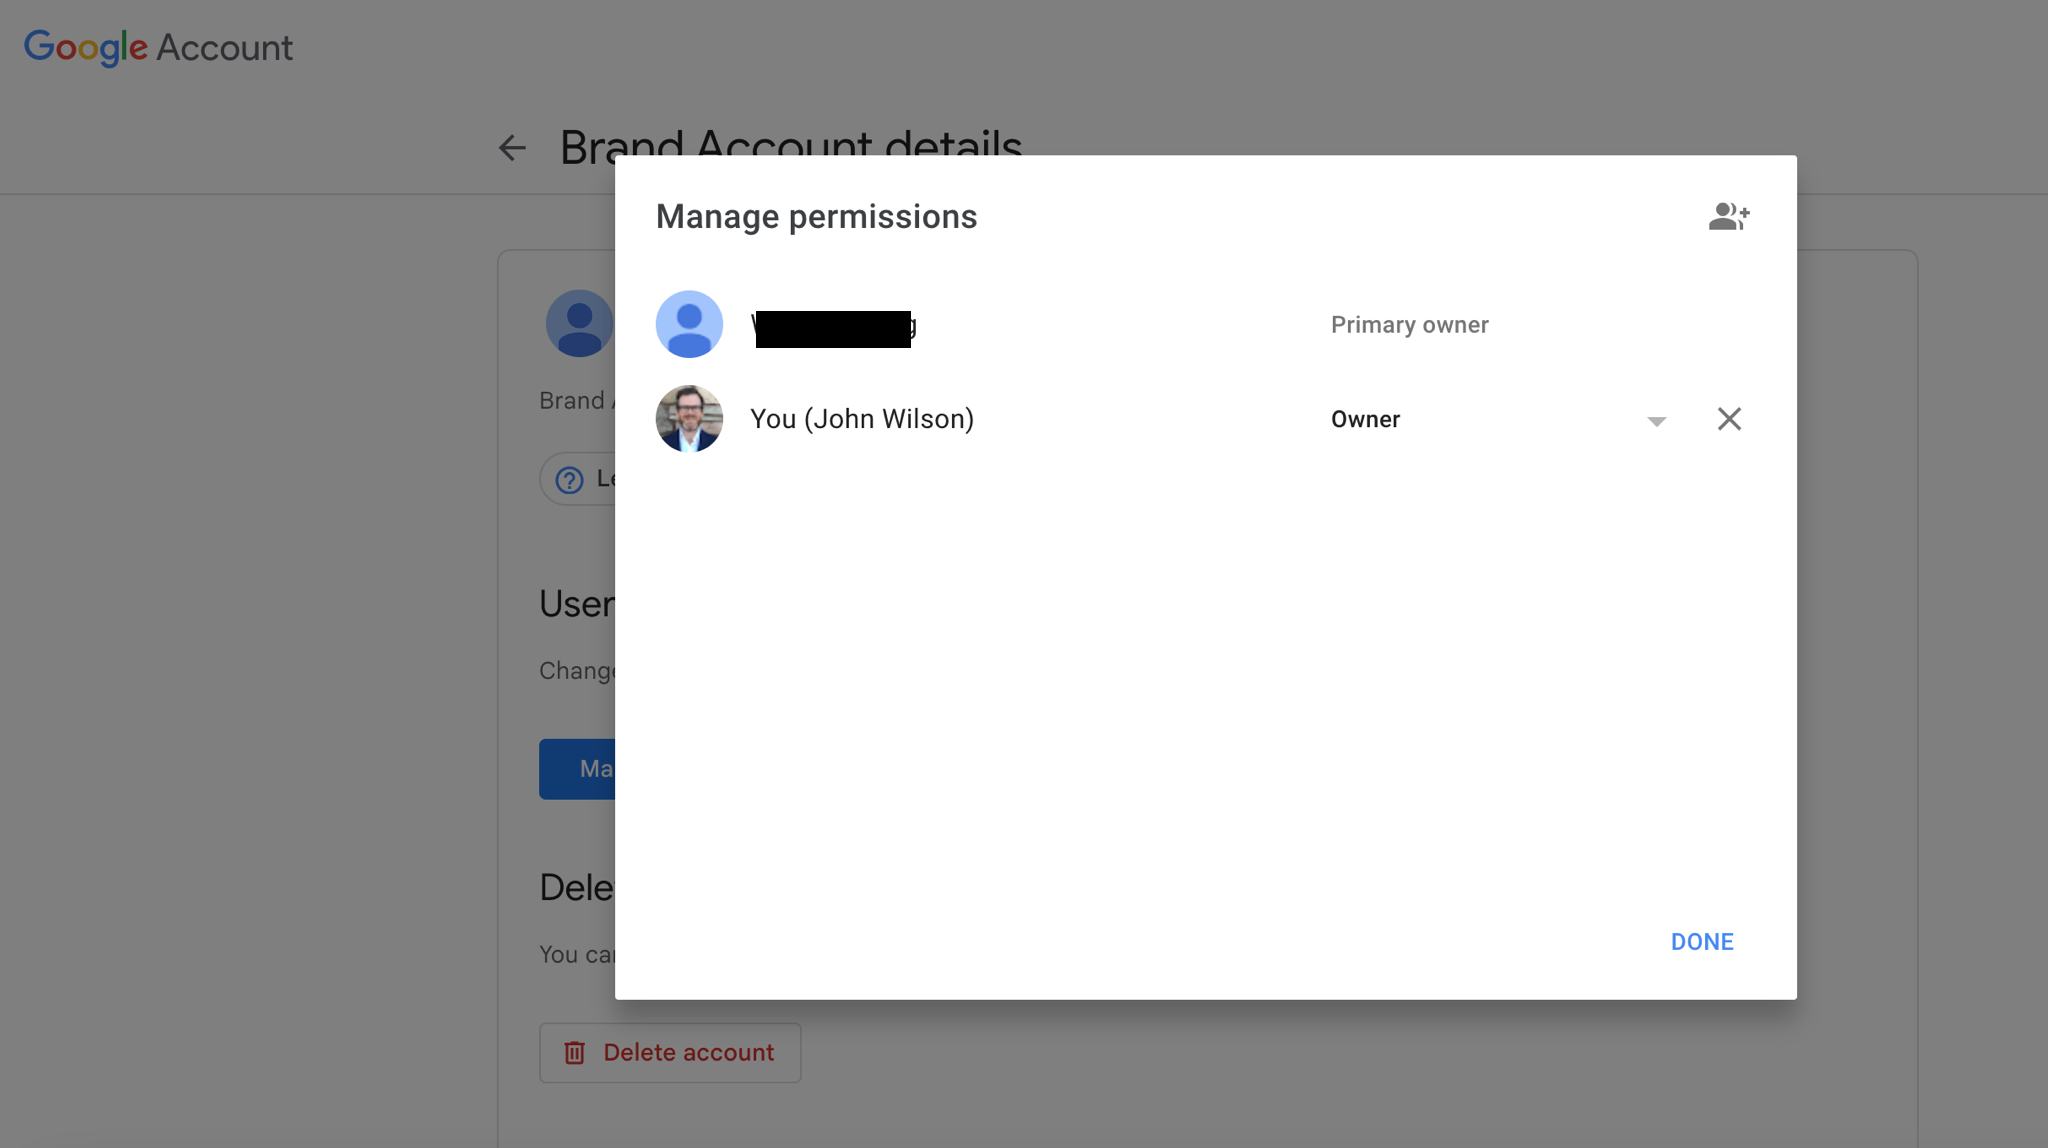Click the You (John Wilson) name text
The image size is (2048, 1148).
click(x=862, y=418)
